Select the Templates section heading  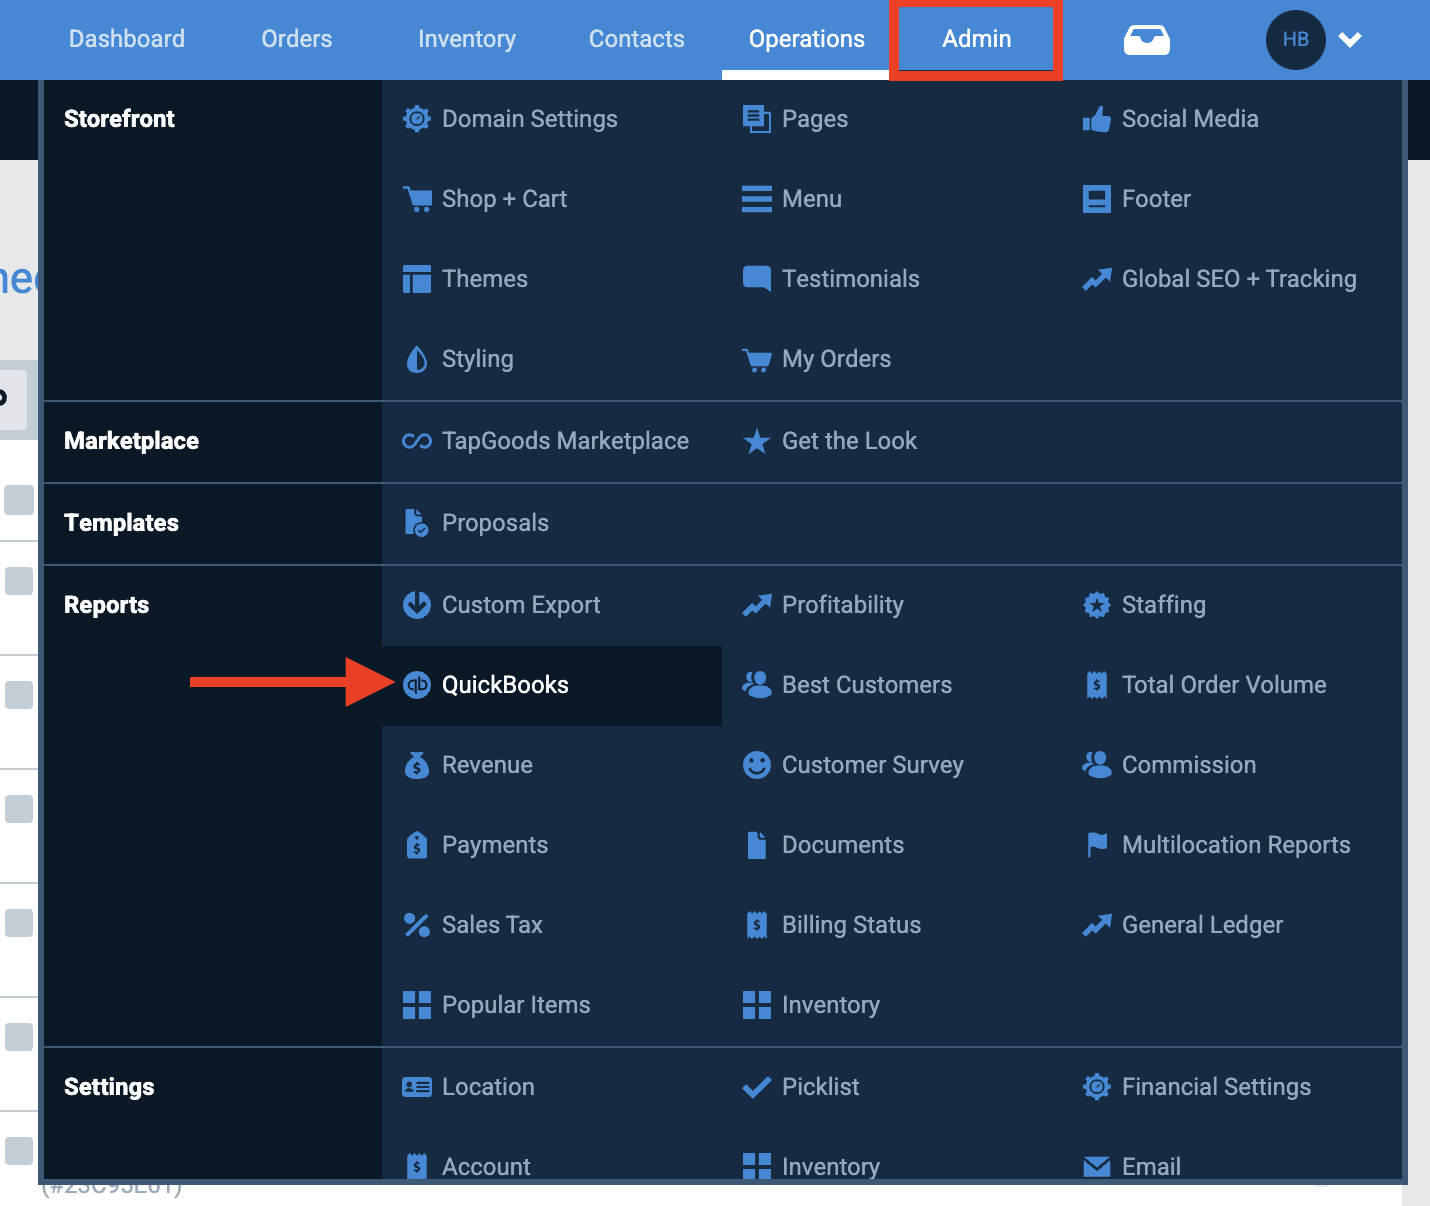pos(121,523)
